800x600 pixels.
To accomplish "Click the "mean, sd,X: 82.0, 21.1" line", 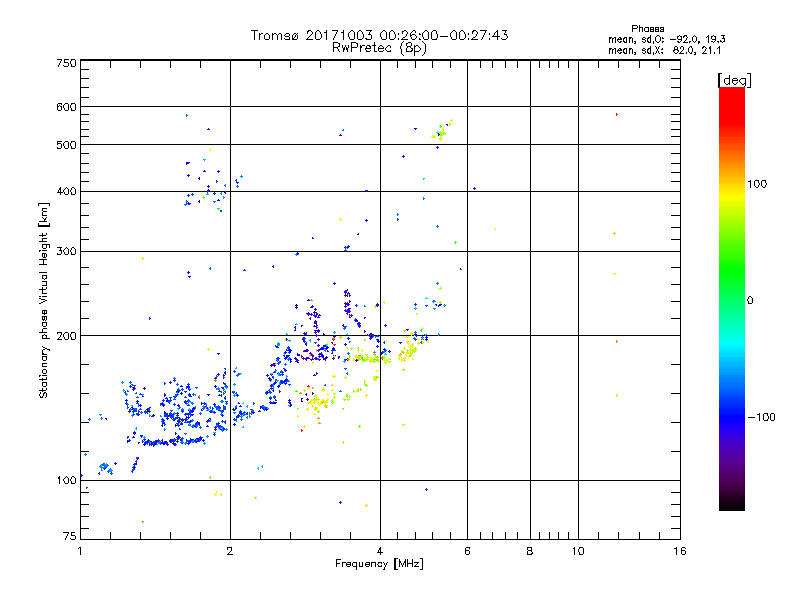I will (664, 50).
